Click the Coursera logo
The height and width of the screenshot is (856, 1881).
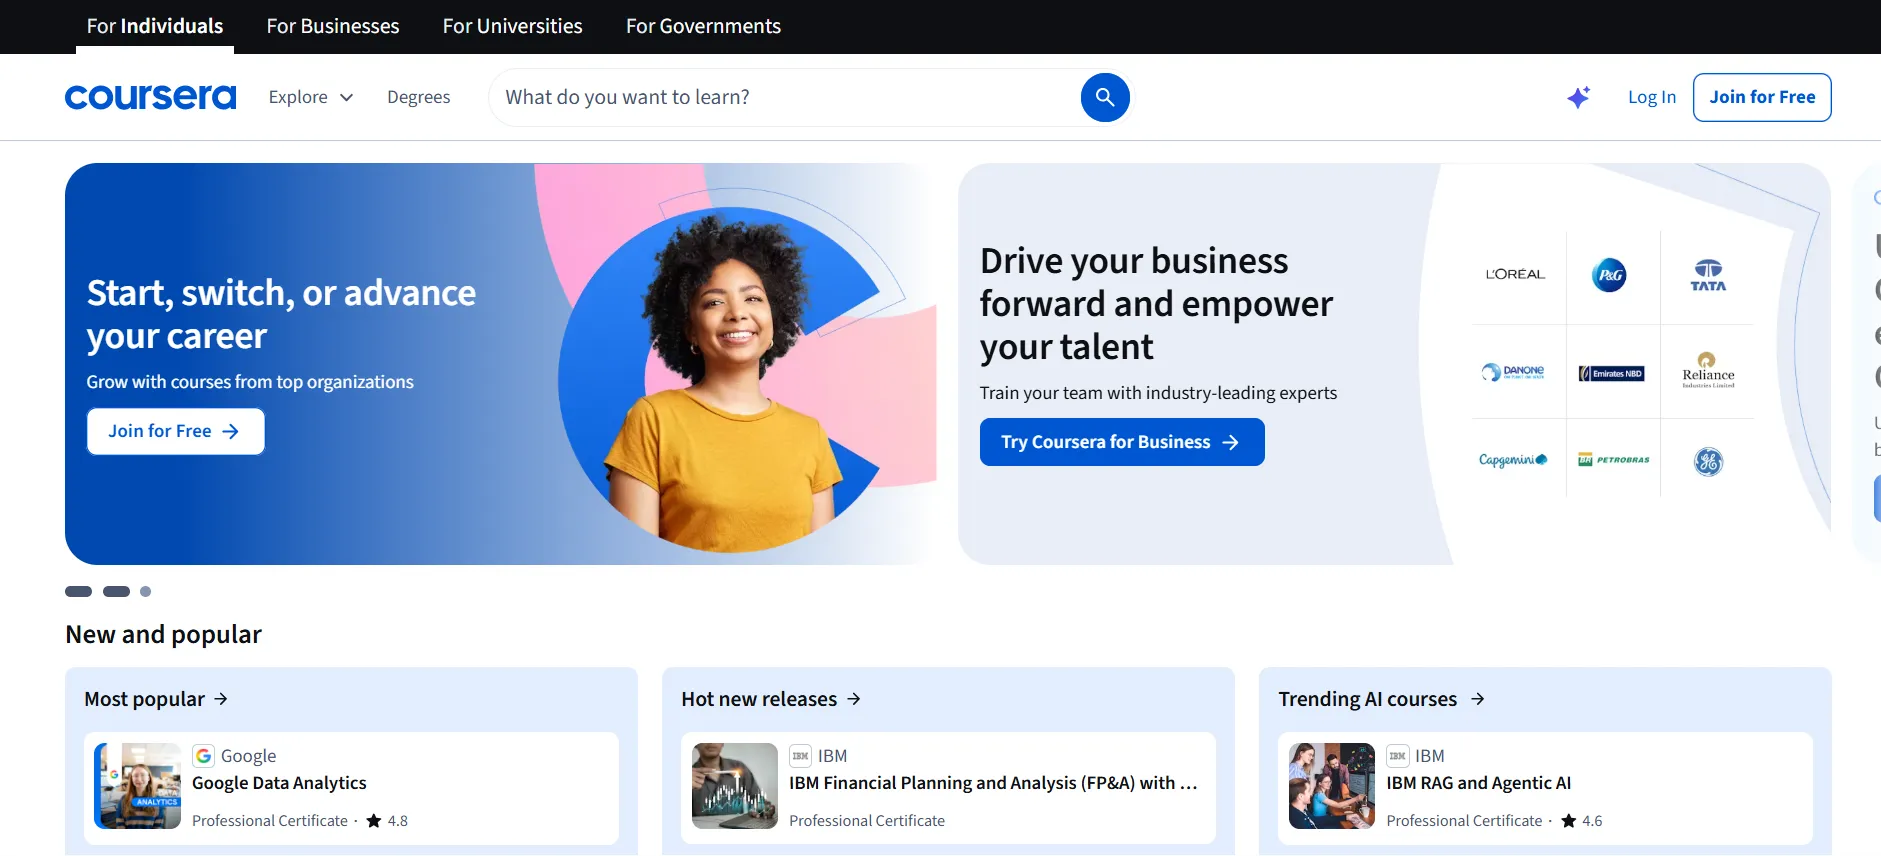(150, 97)
